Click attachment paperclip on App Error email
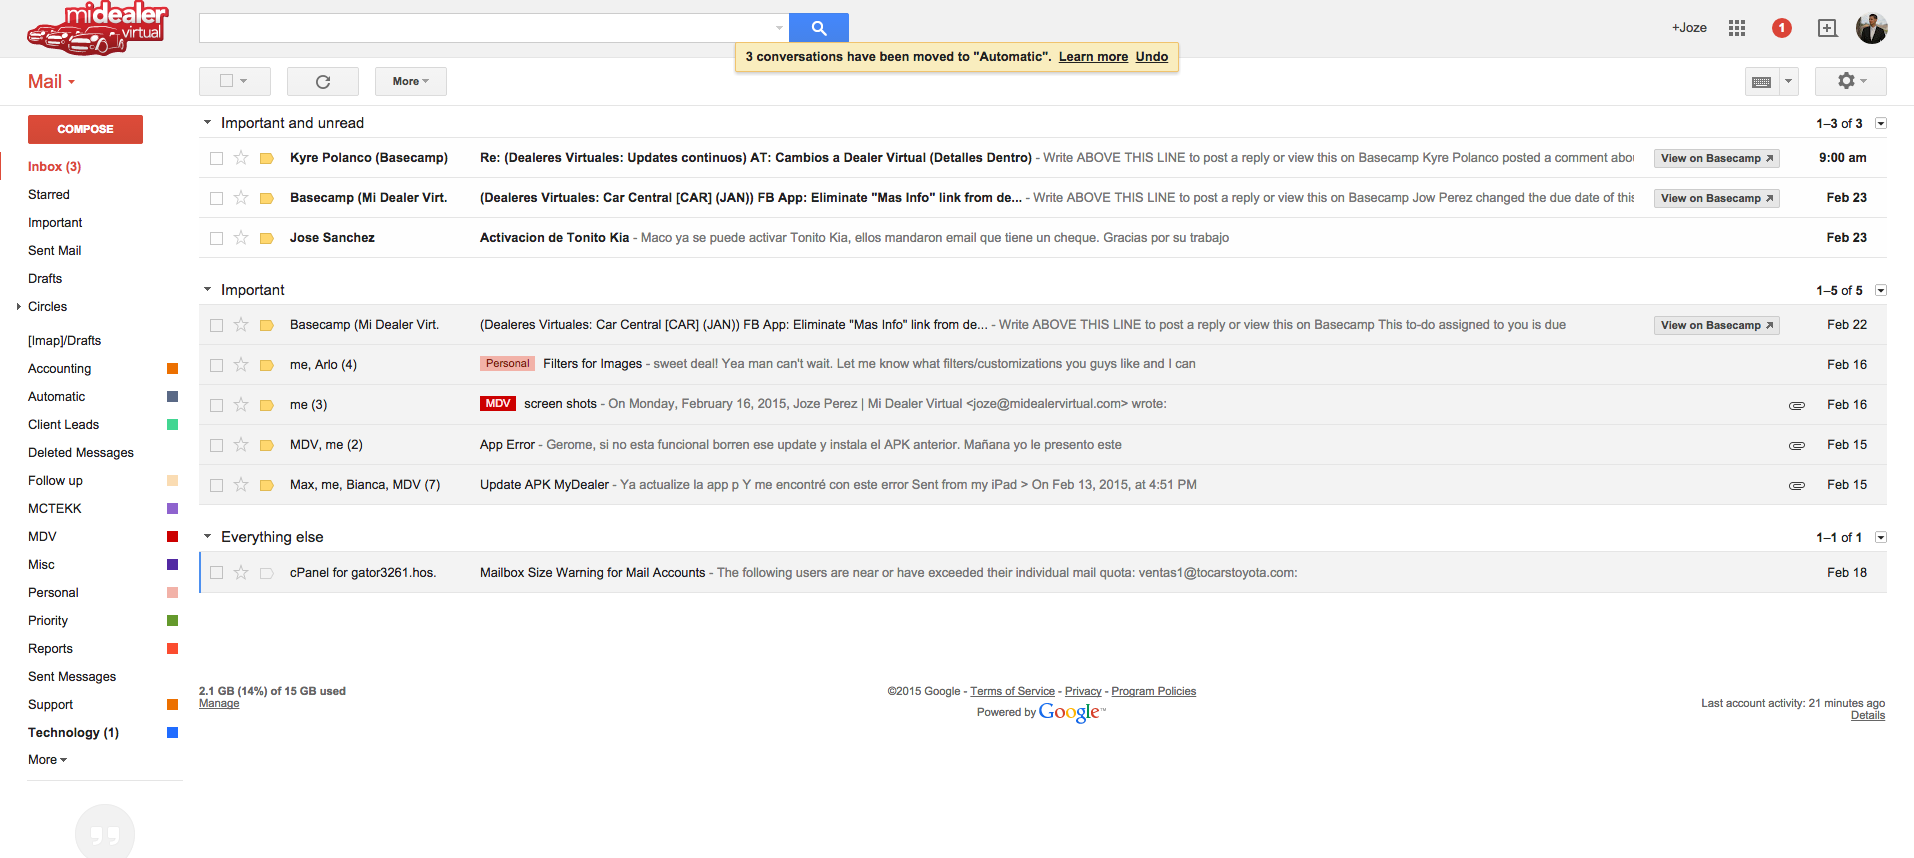The width and height of the screenshot is (1914, 858). point(1797,445)
